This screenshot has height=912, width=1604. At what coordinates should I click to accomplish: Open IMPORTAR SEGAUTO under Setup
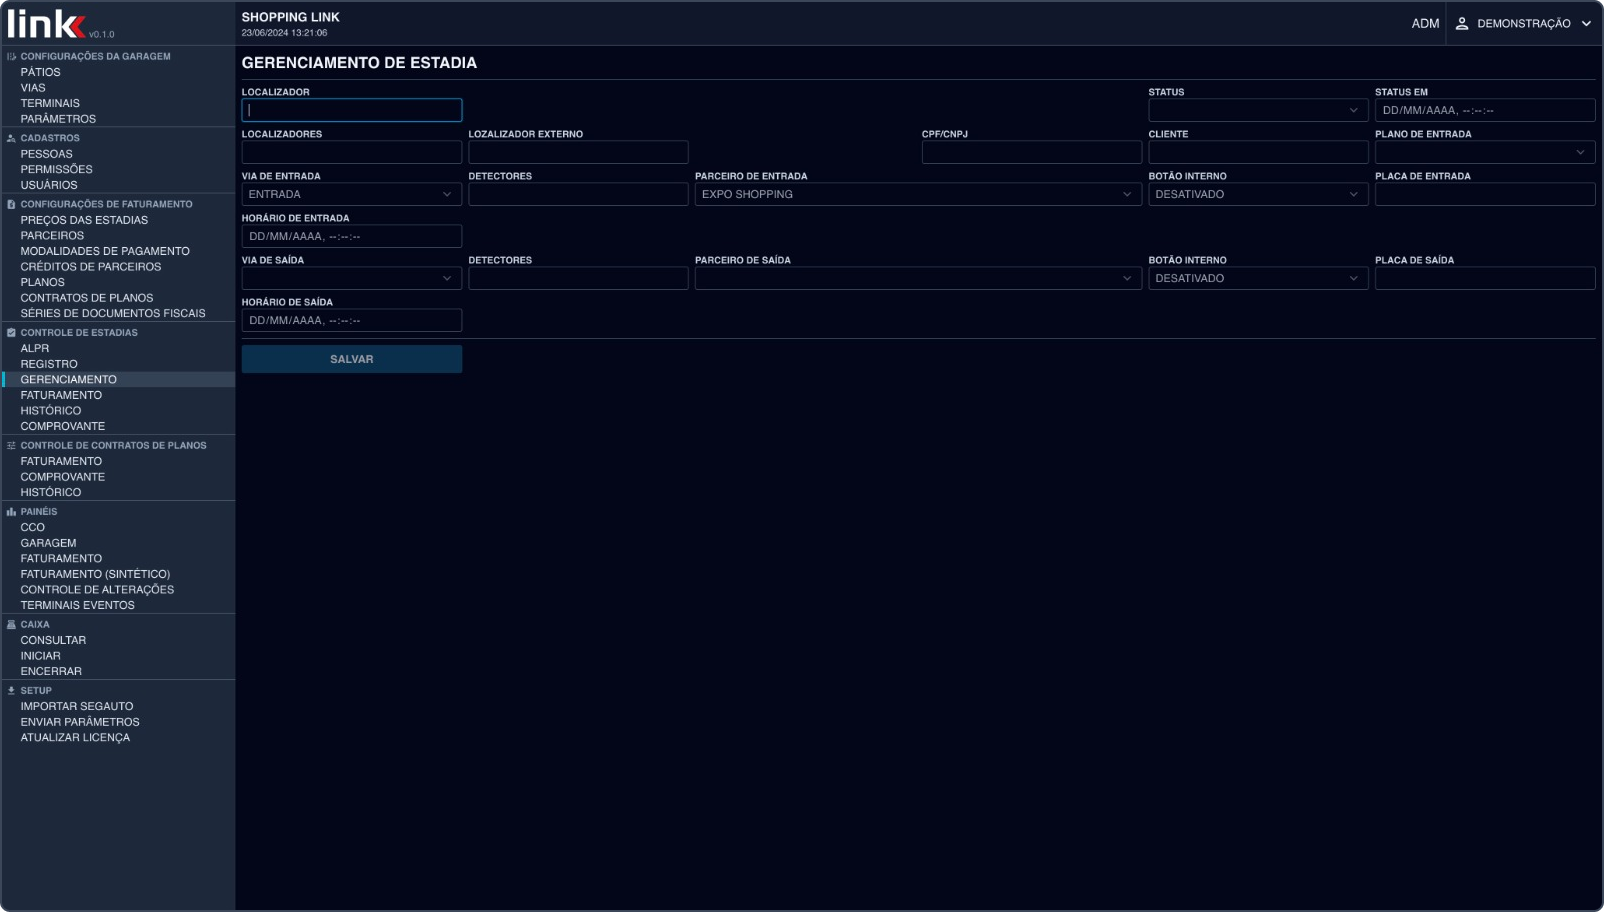pos(77,706)
